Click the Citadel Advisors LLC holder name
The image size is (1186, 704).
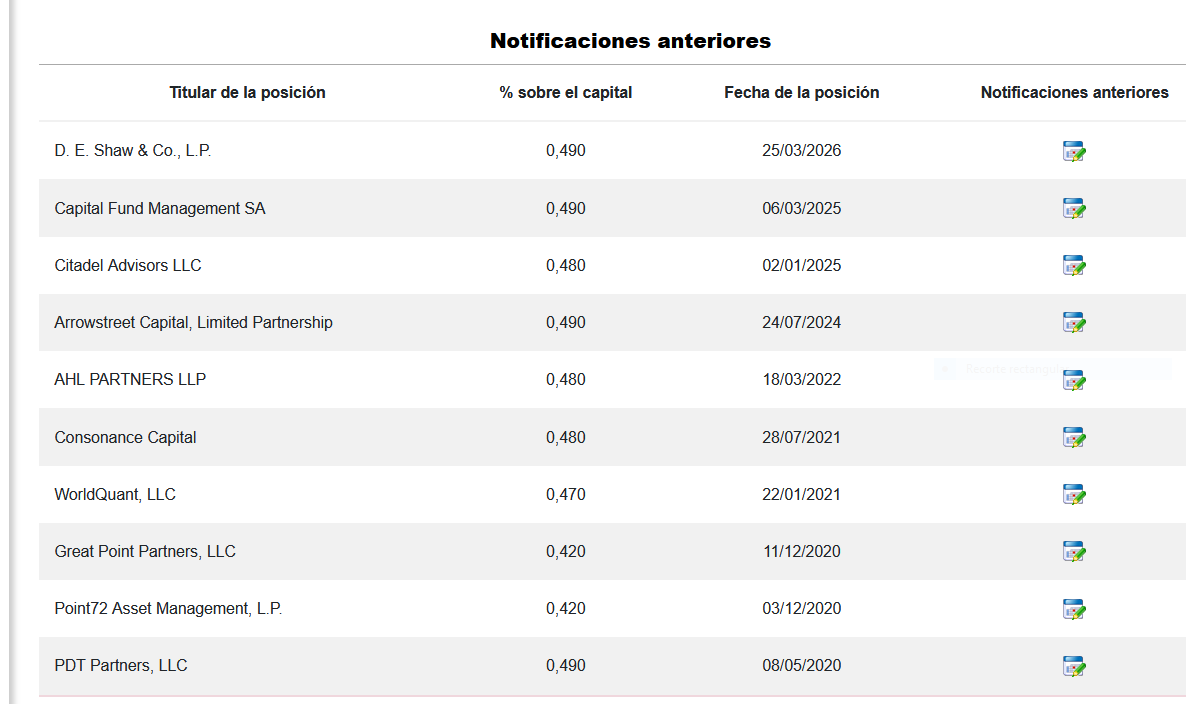[128, 265]
